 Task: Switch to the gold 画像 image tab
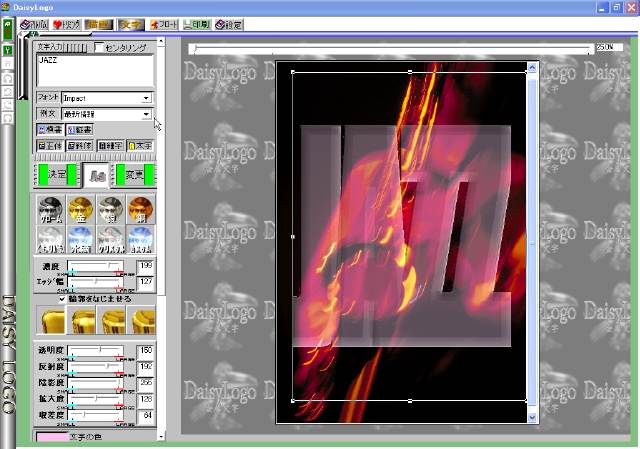tap(99, 25)
